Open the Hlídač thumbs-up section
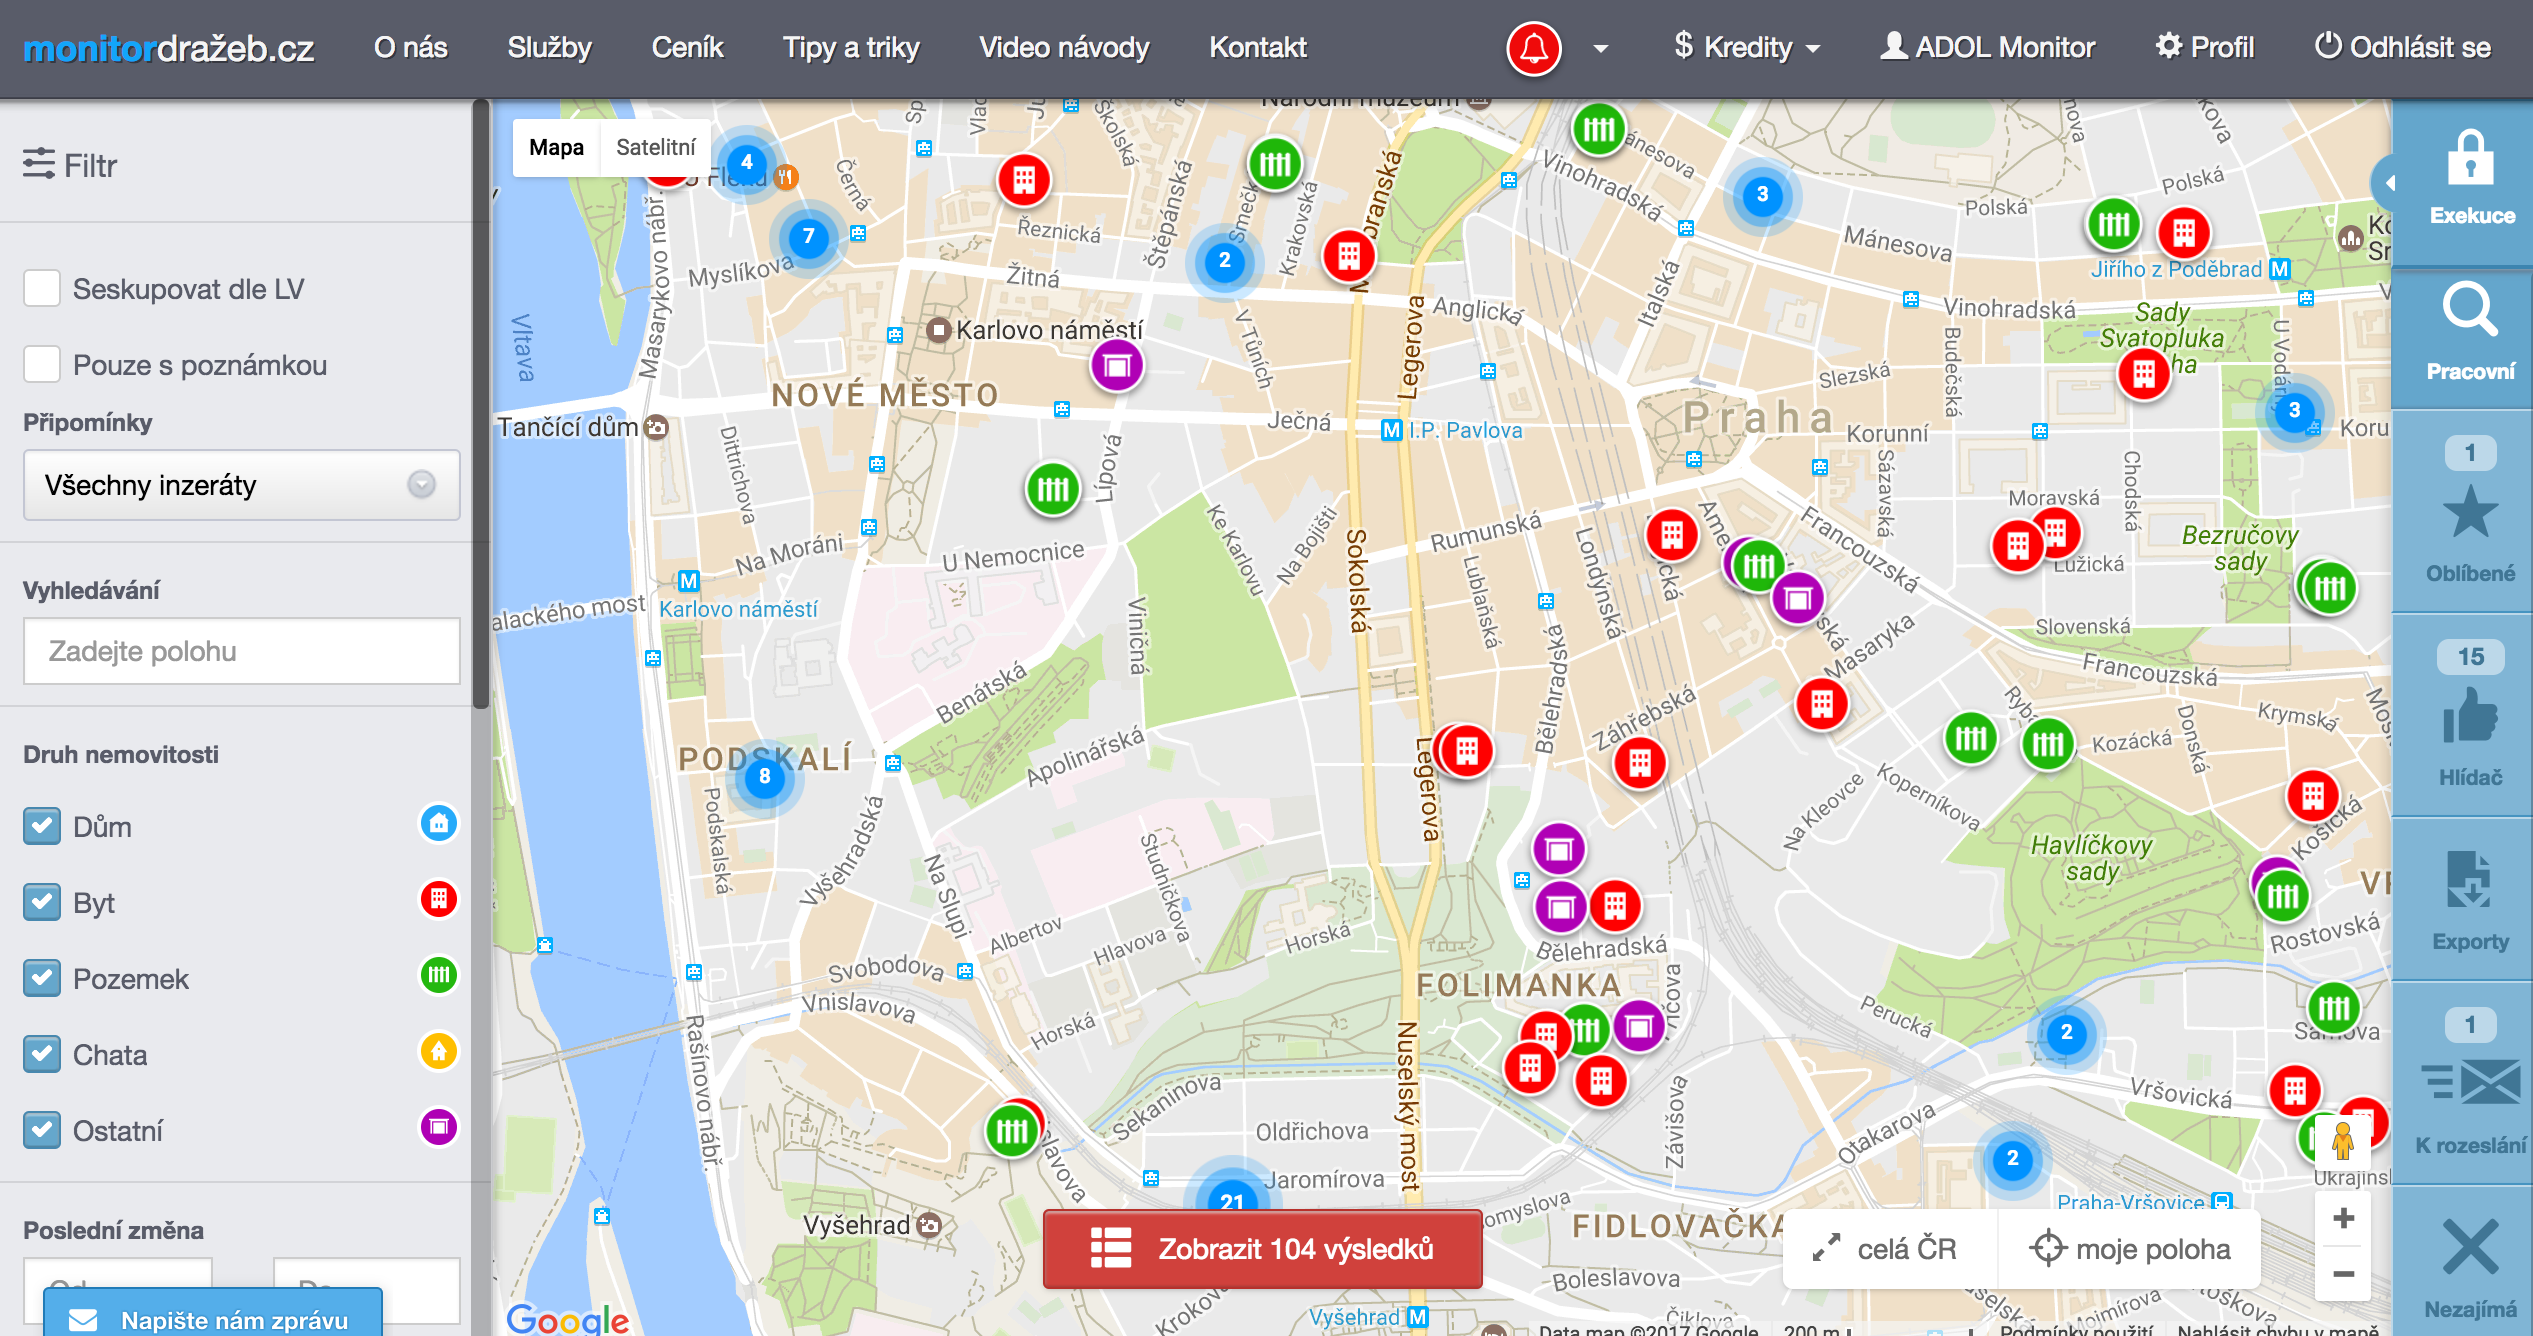 (2469, 716)
